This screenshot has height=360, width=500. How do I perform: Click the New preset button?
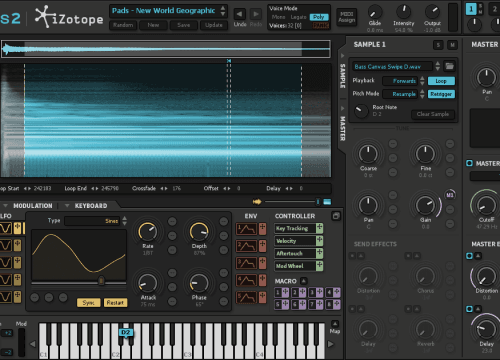coord(153,25)
